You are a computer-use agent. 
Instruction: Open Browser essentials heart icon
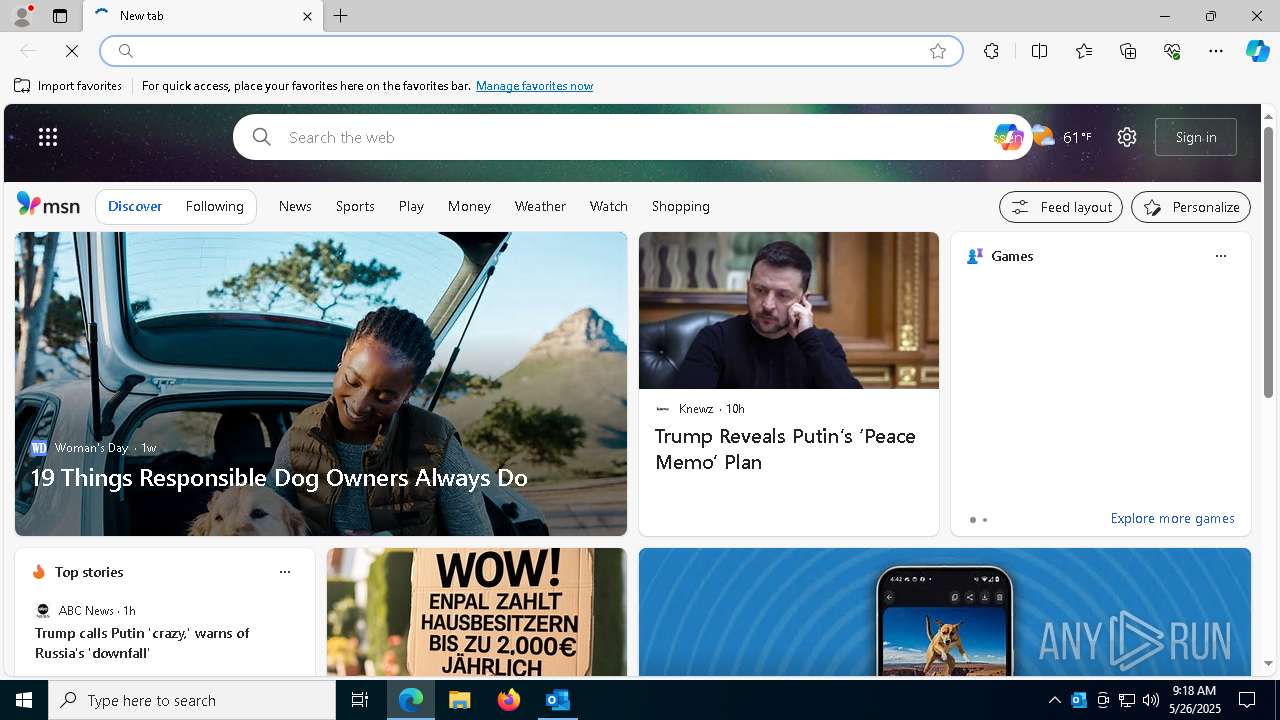1172,51
